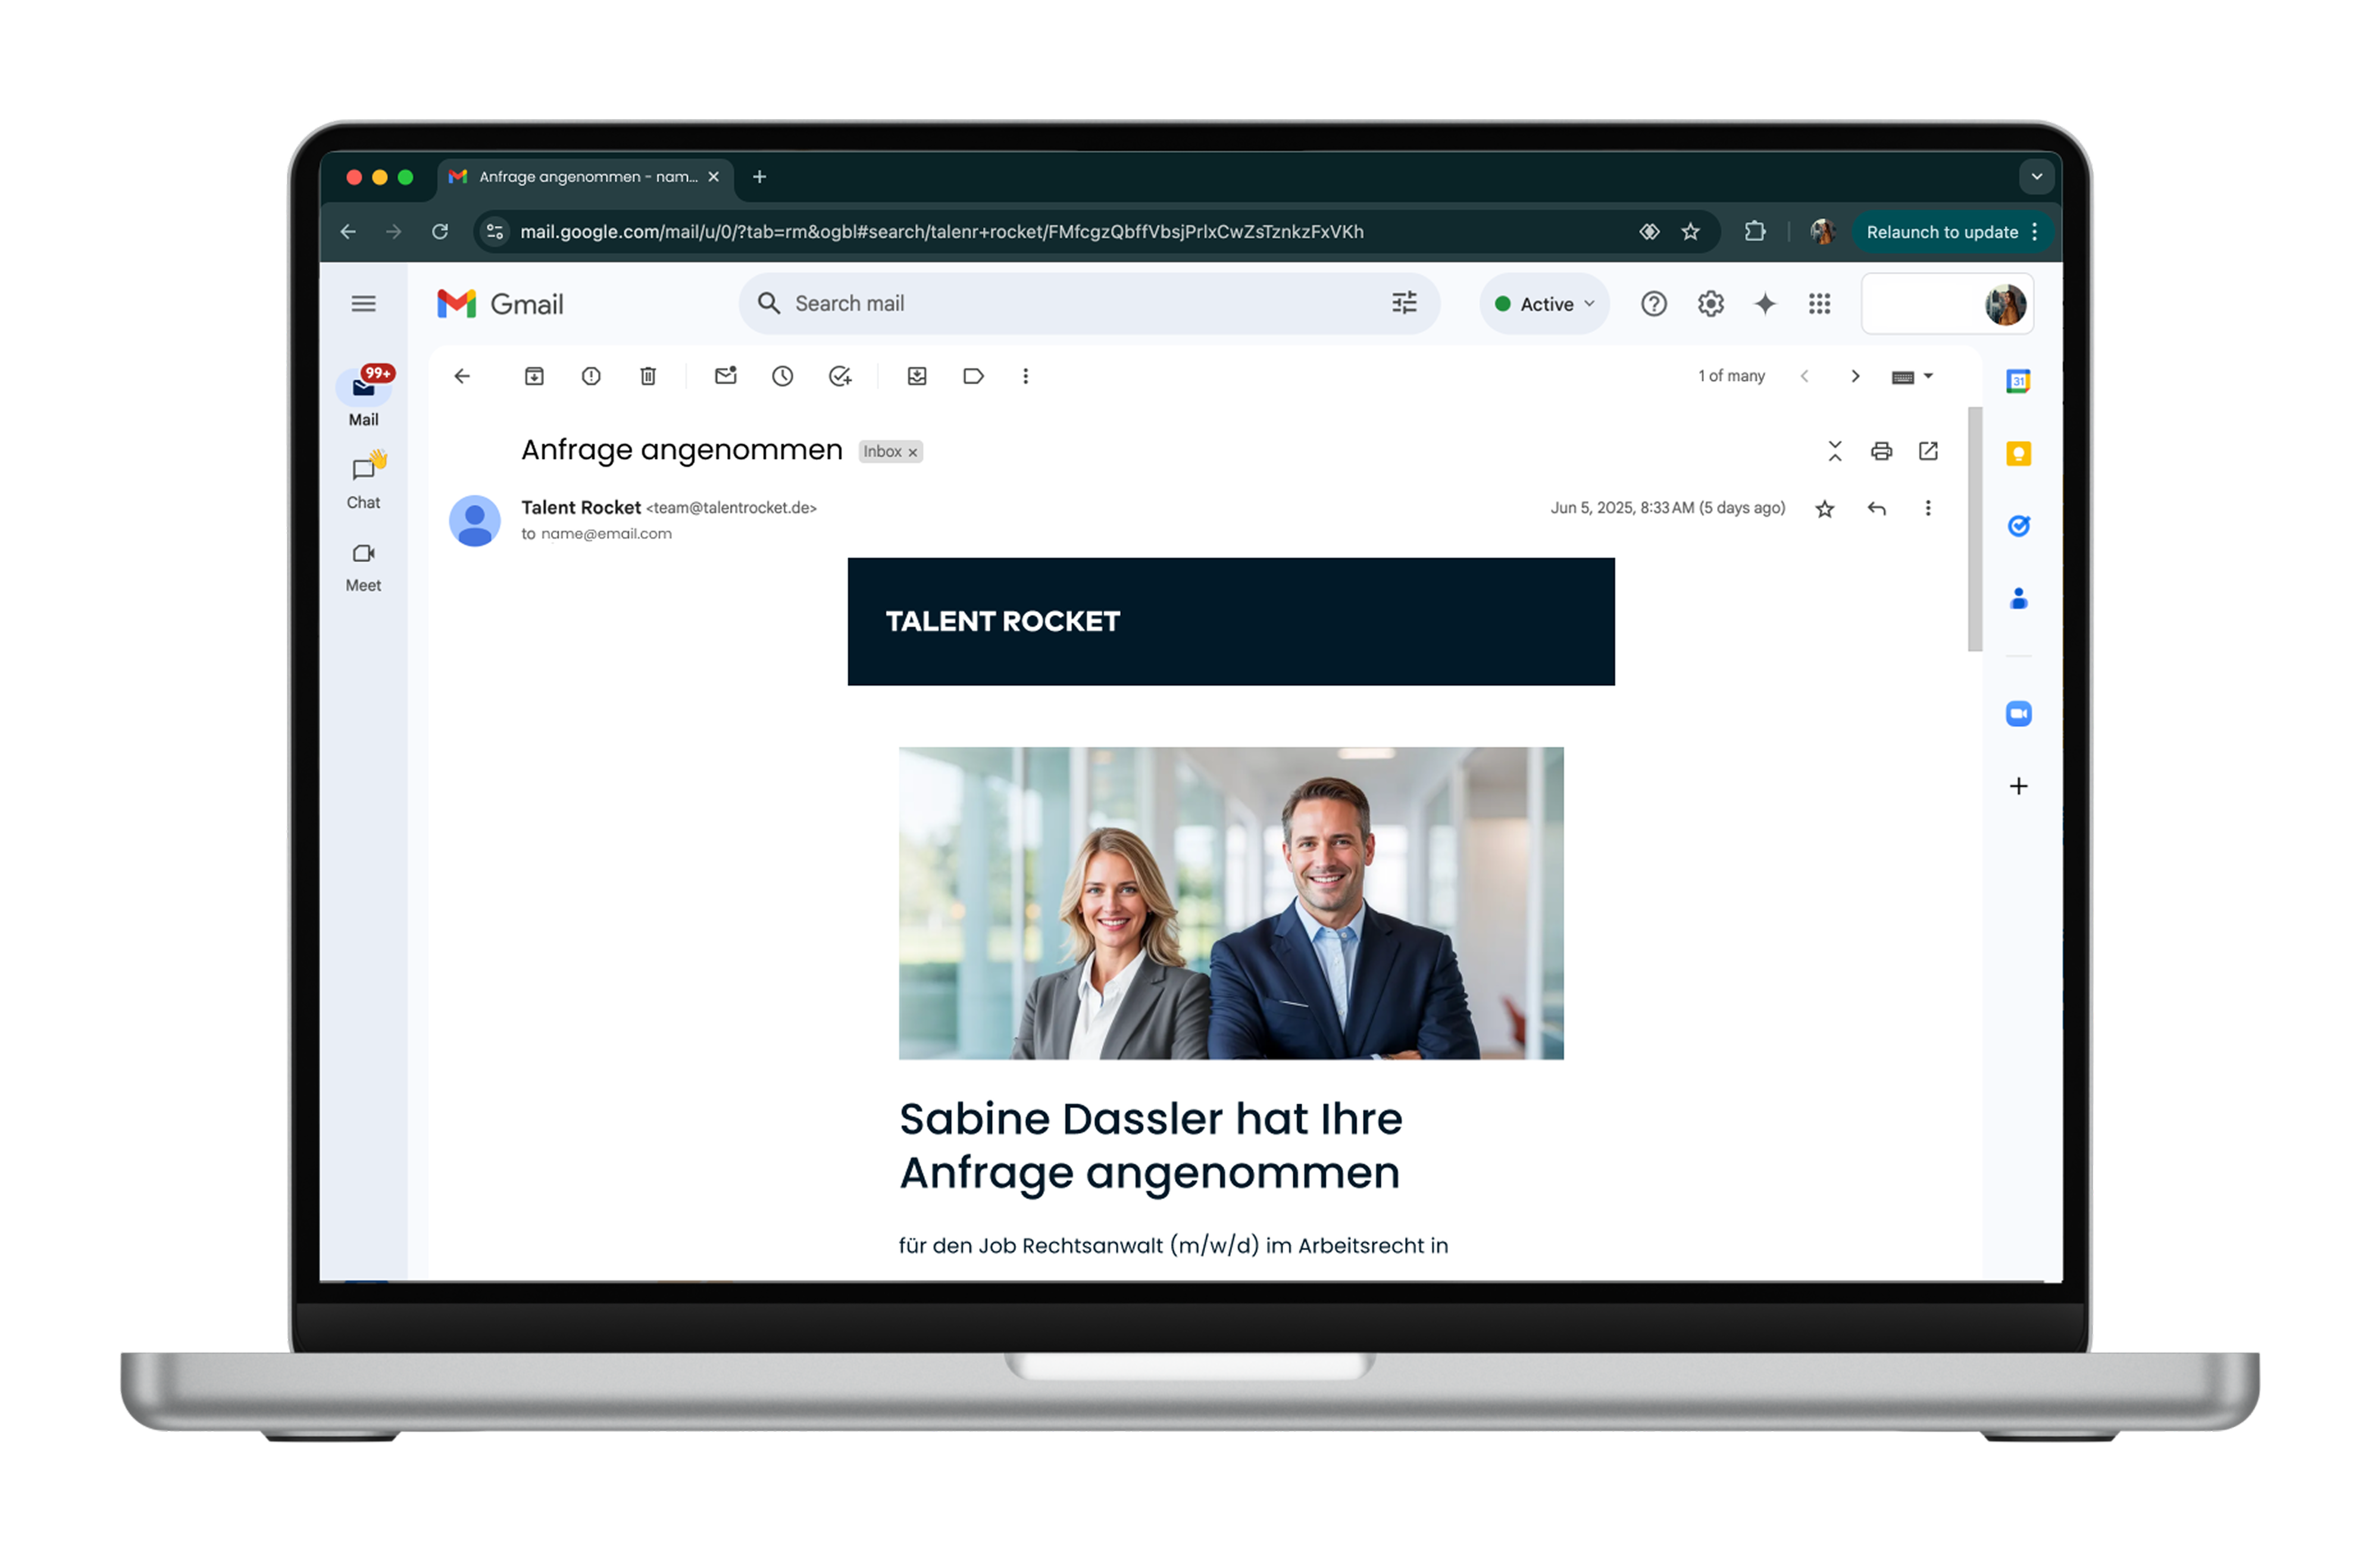Open Gmail settings gear
The image size is (2380, 1562).
1711,304
